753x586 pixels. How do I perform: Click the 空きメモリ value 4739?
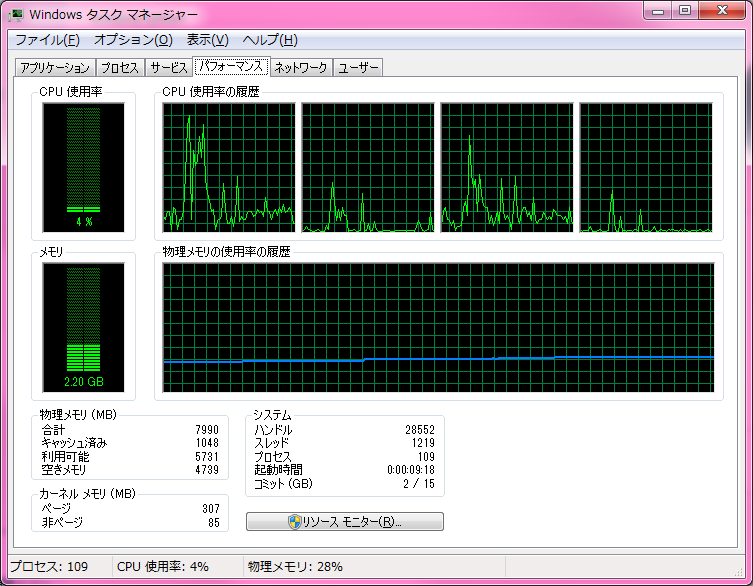click(207, 470)
